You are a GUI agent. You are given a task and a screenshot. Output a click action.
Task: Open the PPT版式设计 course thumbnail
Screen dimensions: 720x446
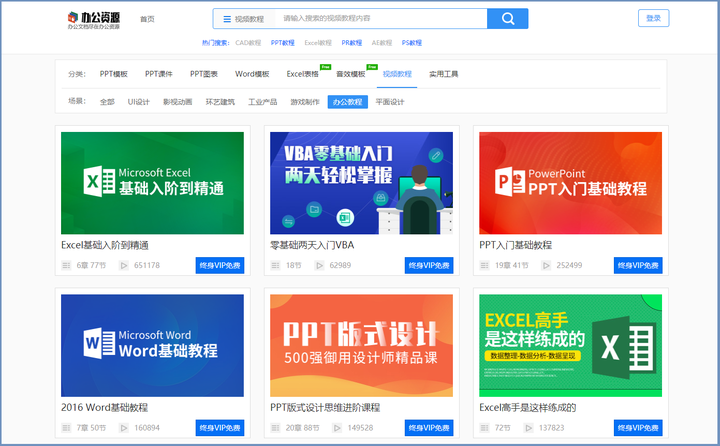(361, 345)
